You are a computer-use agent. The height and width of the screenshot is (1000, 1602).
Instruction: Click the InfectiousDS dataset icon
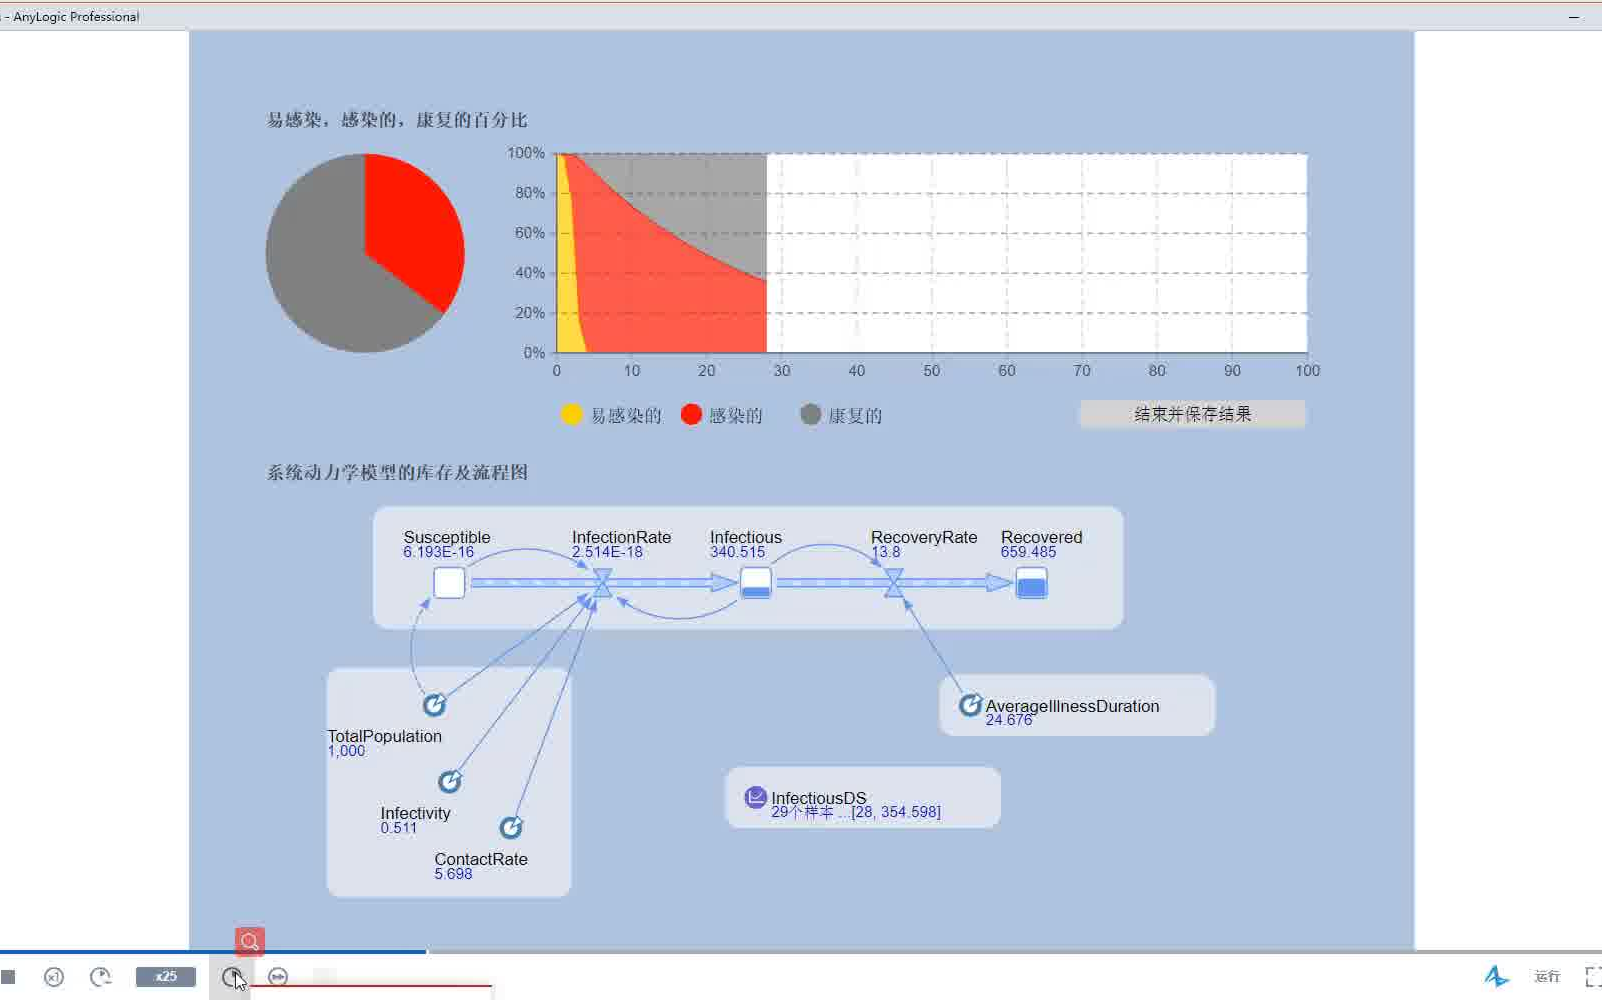coord(756,797)
